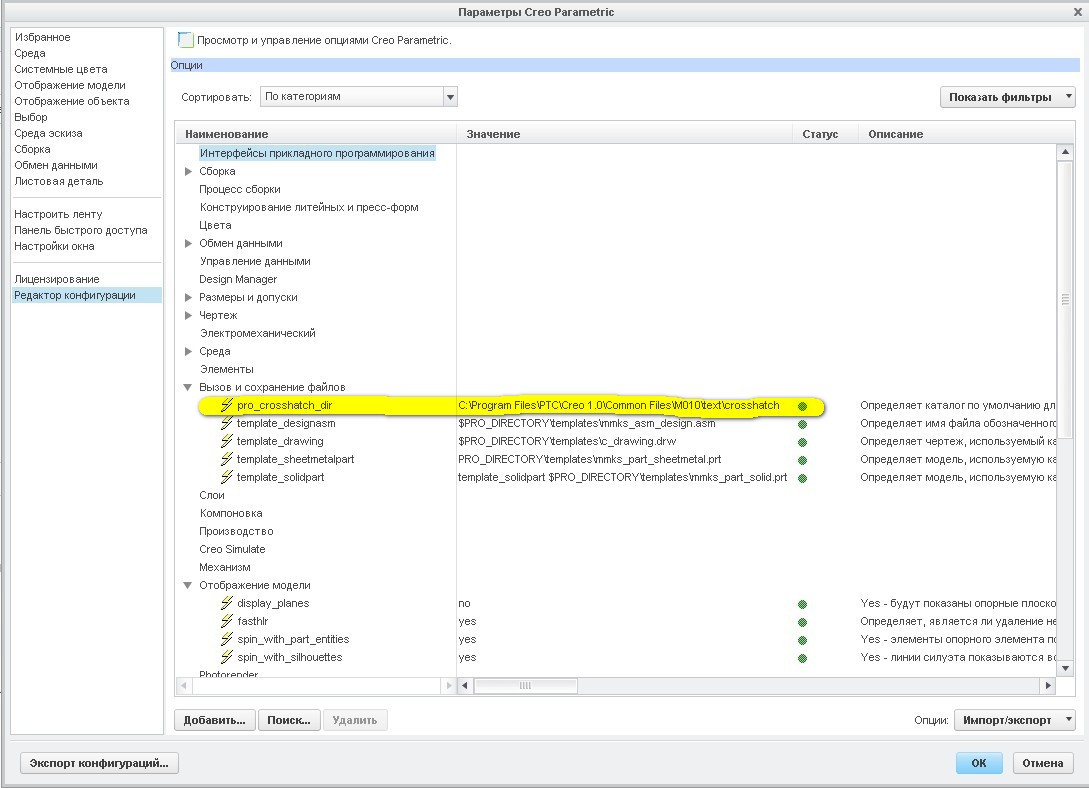Open Импорт/экспорт options dropdown

[1014, 720]
